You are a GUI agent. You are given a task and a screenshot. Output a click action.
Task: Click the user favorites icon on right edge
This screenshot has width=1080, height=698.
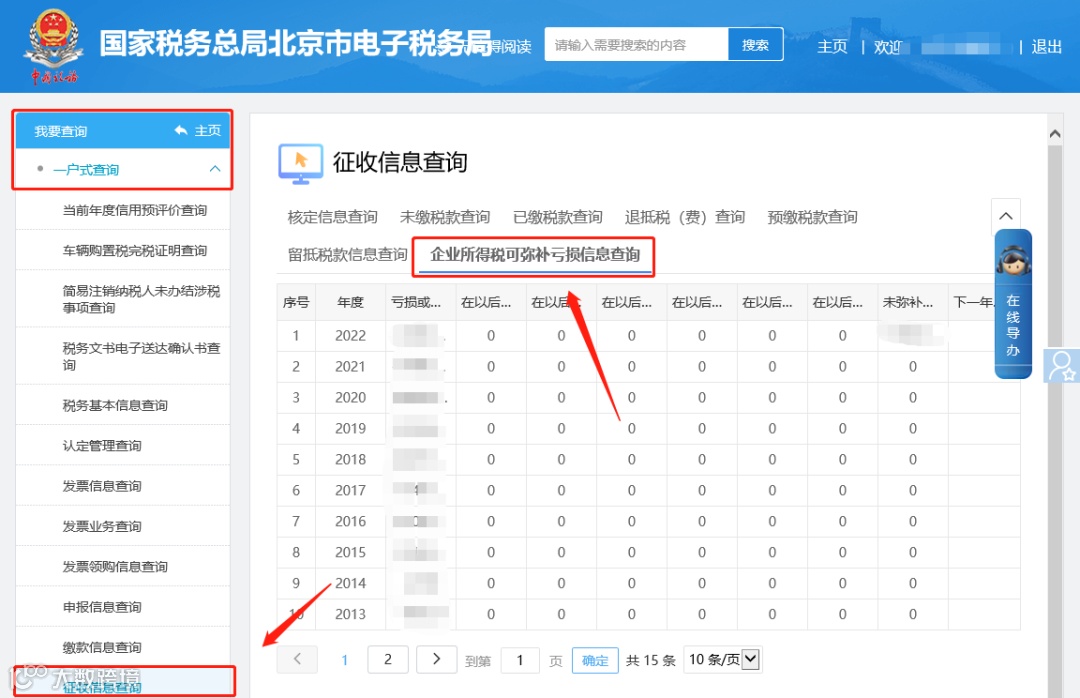point(1061,366)
